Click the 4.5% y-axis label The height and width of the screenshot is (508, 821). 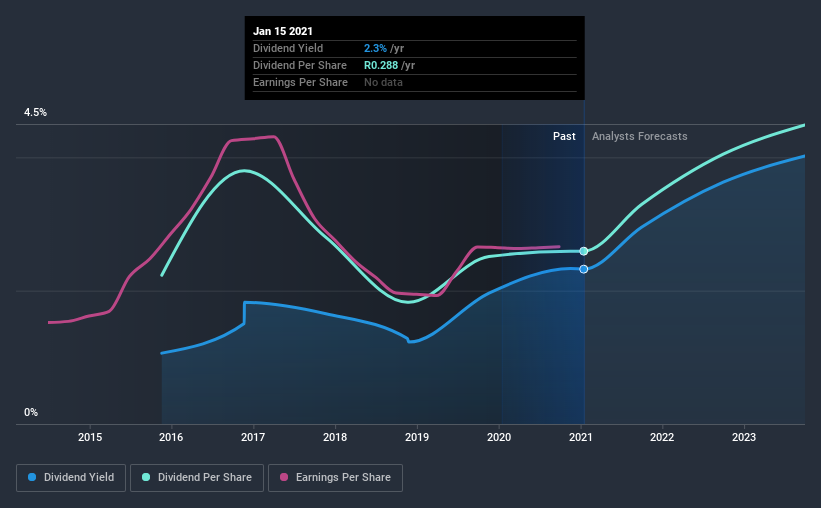click(35, 113)
